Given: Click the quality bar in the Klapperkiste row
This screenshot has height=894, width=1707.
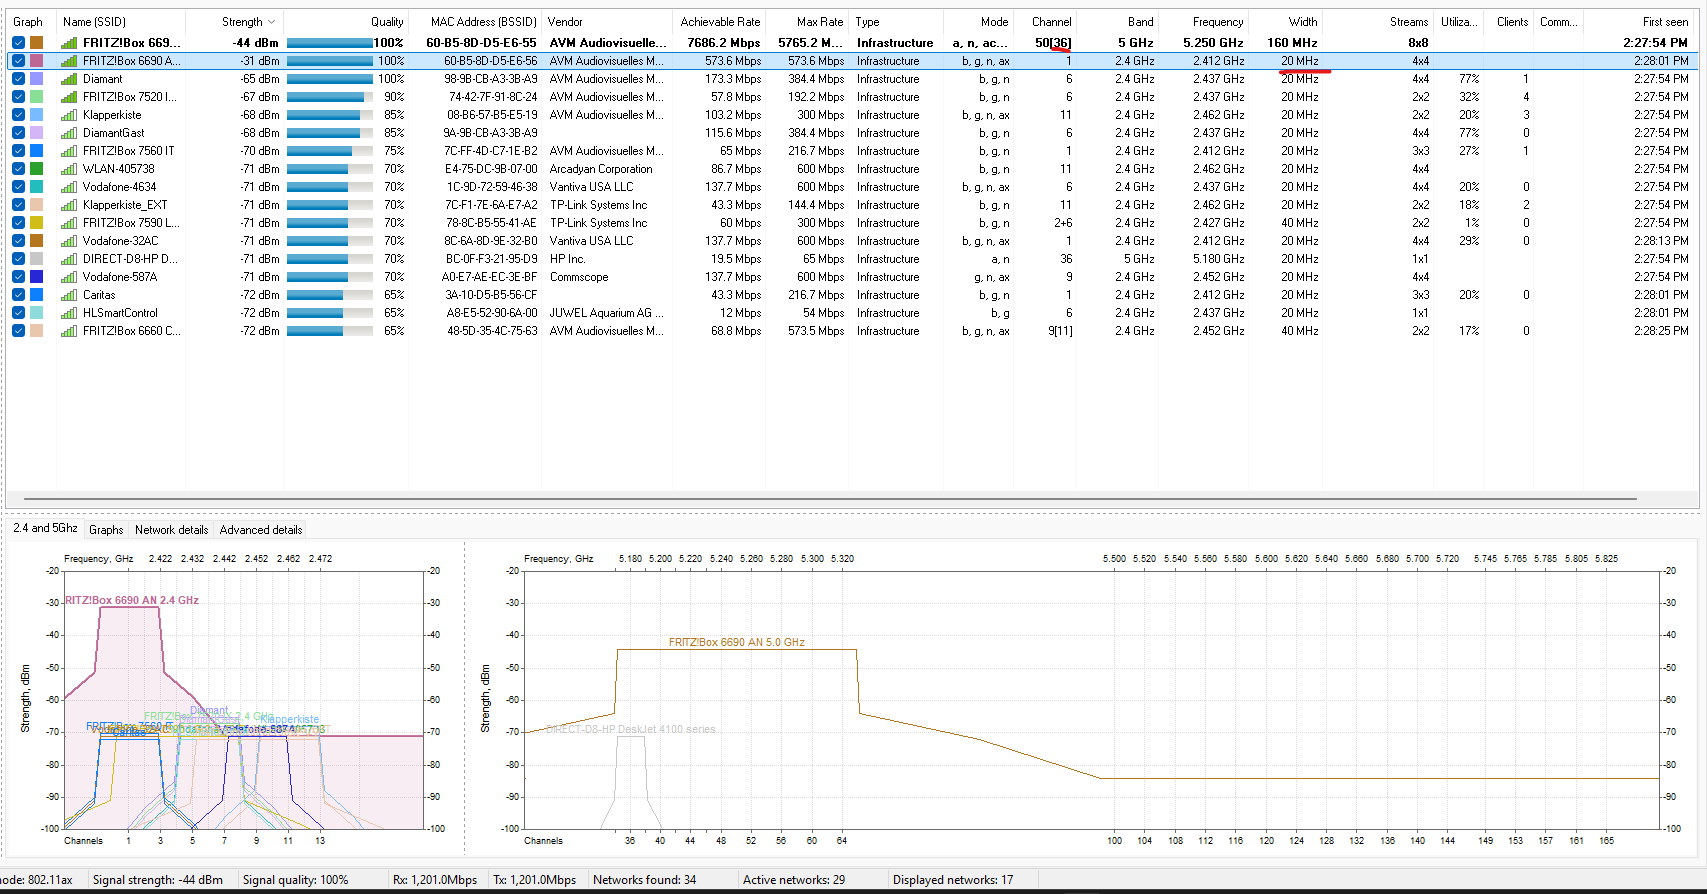Looking at the screenshot, I should [x=330, y=115].
